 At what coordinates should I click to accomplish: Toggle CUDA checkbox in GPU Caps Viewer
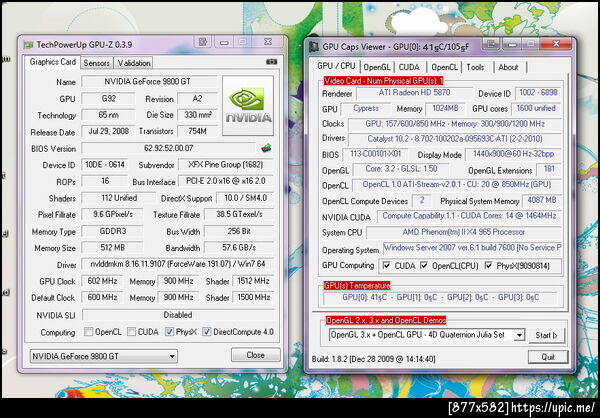(x=386, y=265)
